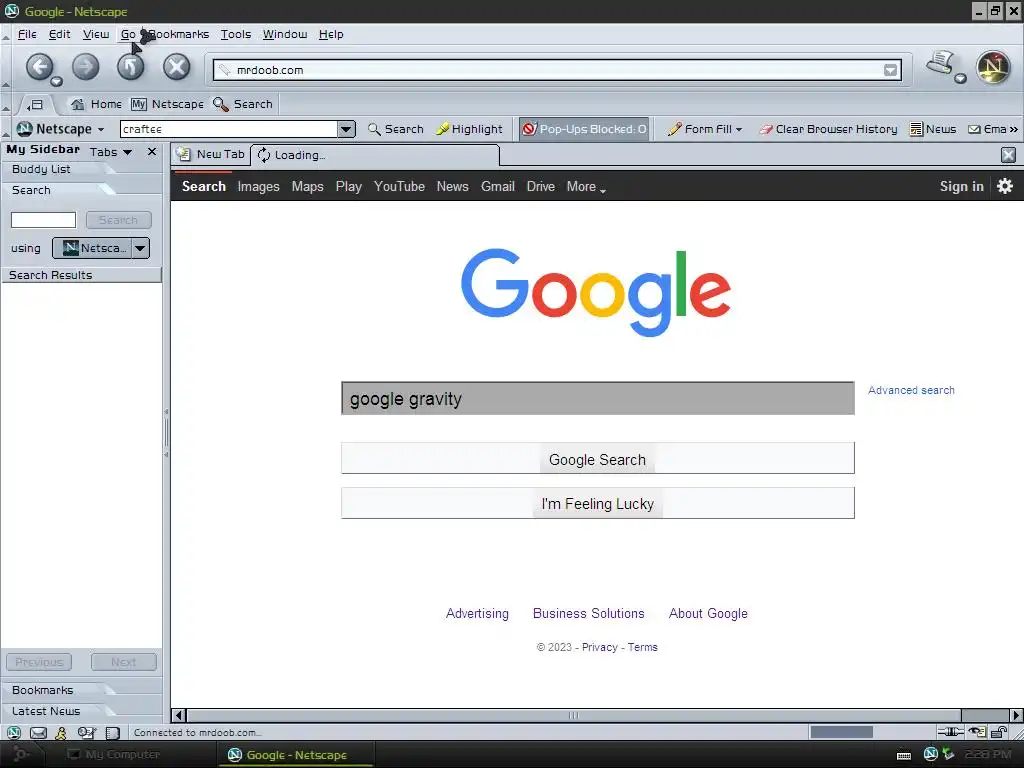Screen dimensions: 1024x768
Task: Open the sidebar Tabs dropdown
Action: (111, 152)
